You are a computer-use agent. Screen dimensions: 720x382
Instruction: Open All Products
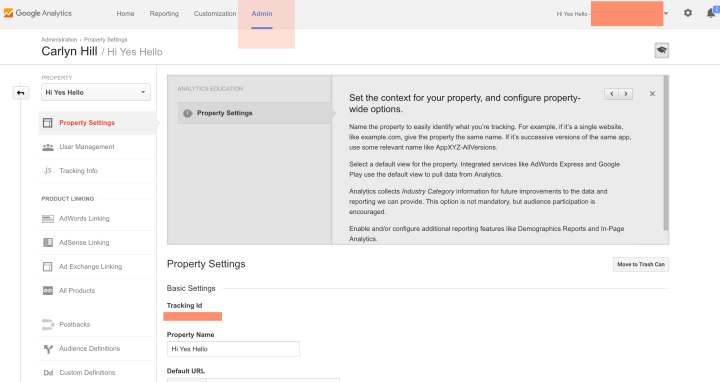coord(77,291)
